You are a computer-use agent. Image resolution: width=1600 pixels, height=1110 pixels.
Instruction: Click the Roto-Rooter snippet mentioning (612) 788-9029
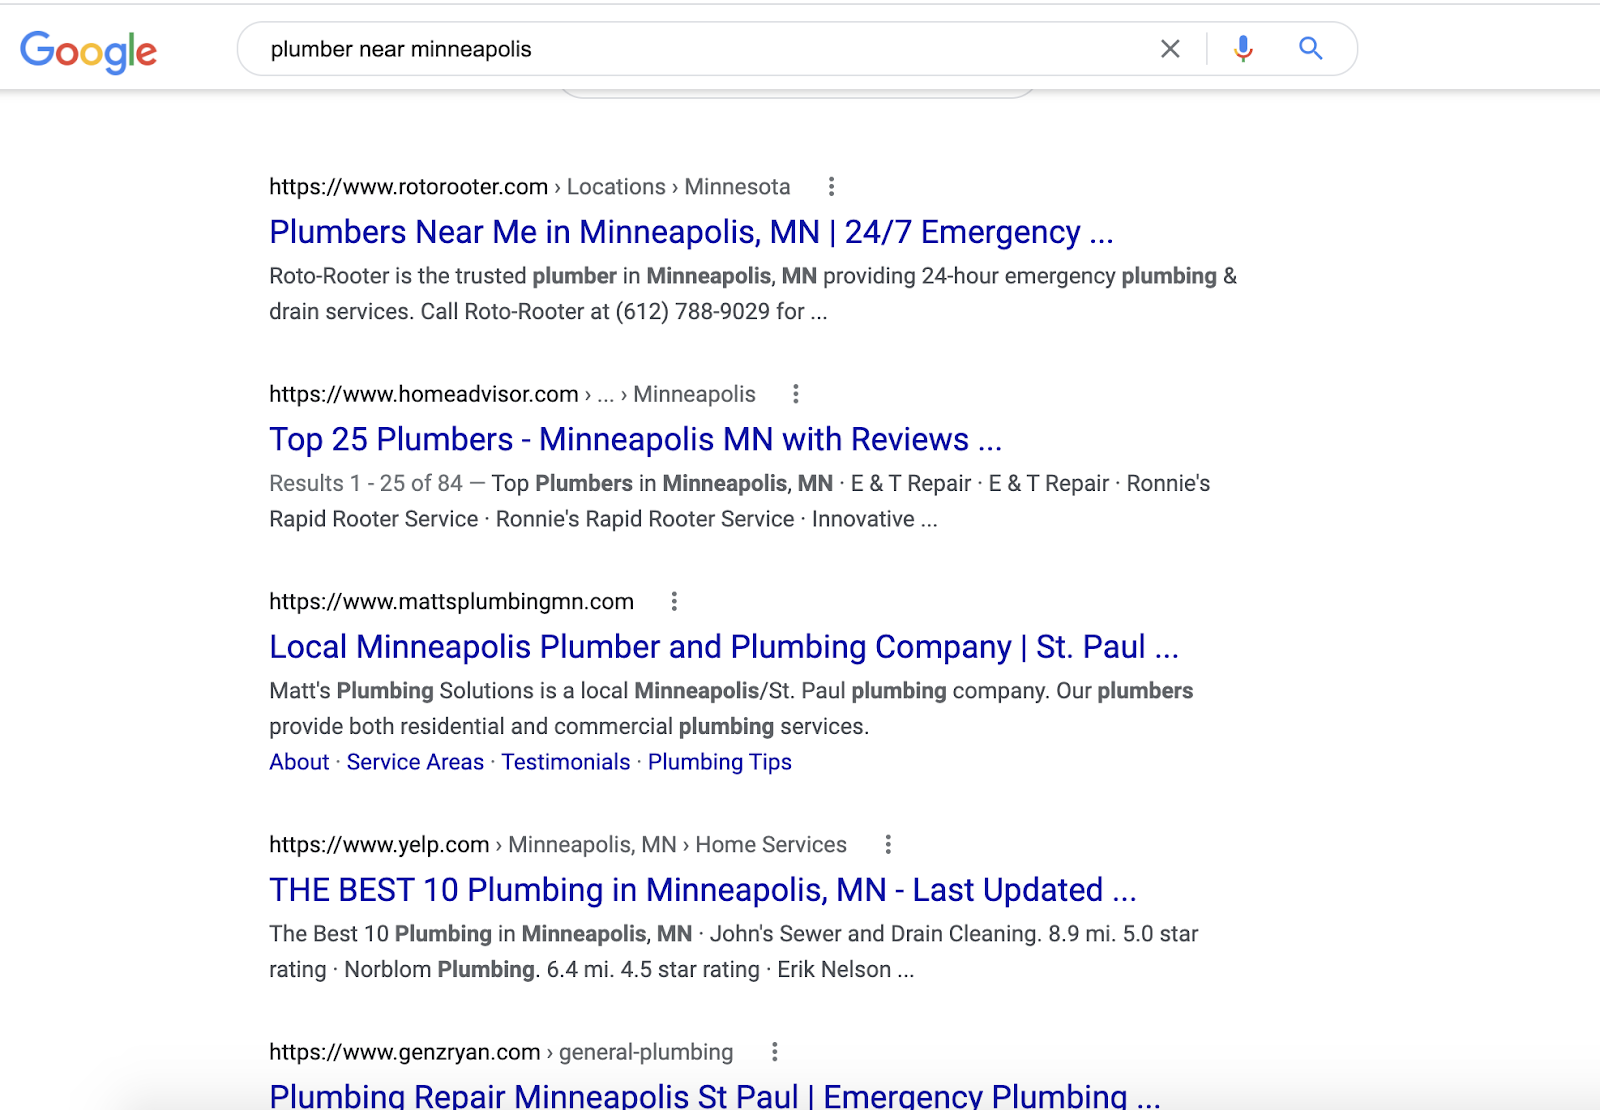pyautogui.click(x=753, y=294)
